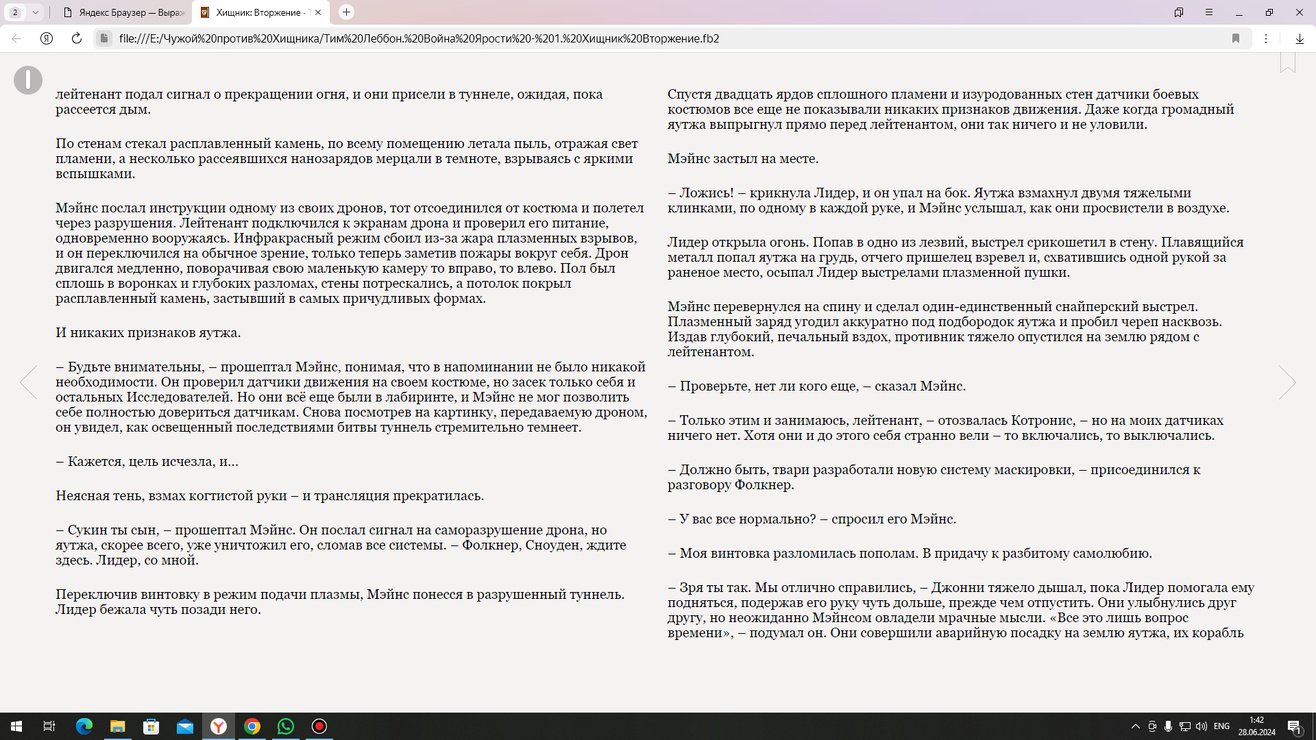The width and height of the screenshot is (1316, 740).
Task: Open the browser hamburger main menu
Action: point(1208,12)
